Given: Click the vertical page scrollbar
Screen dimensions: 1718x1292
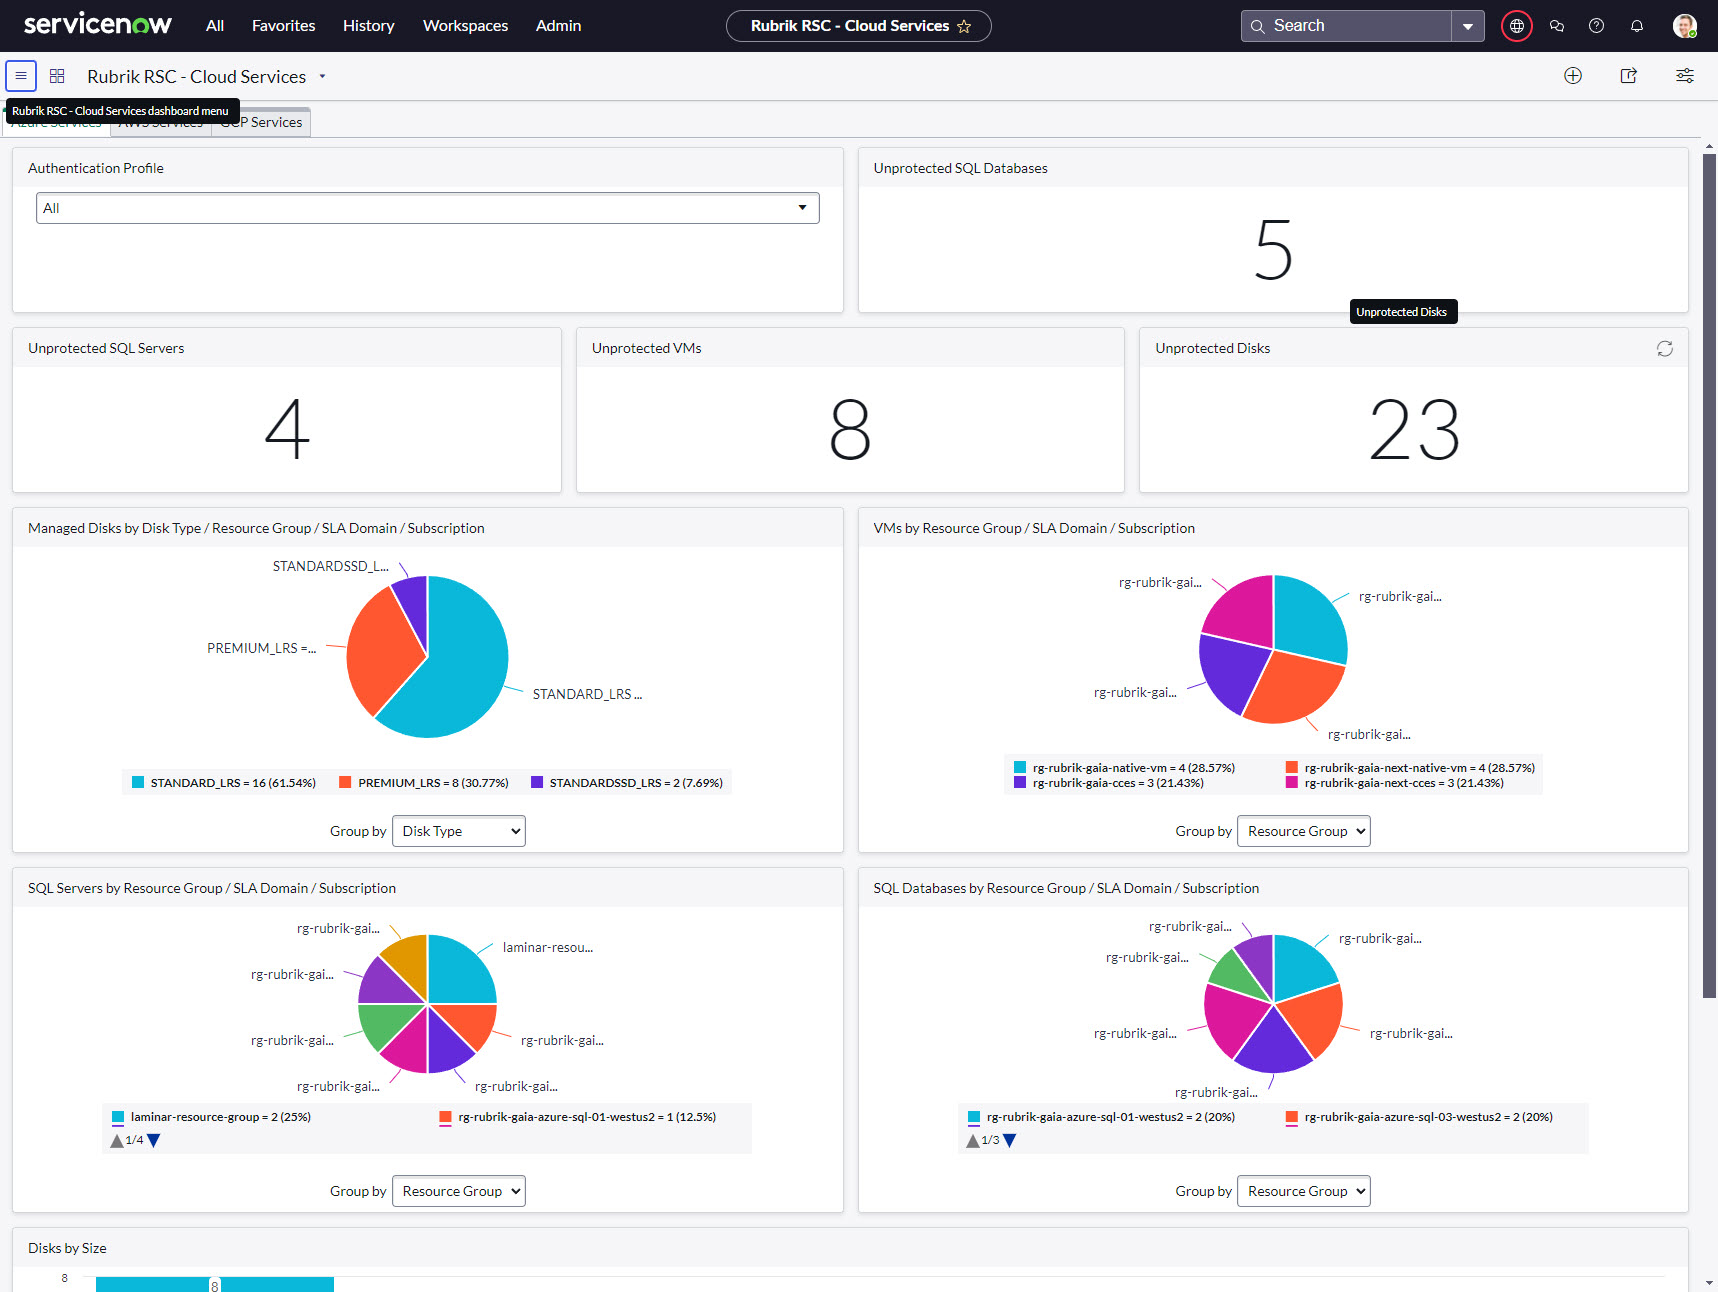Looking at the screenshot, I should [1709, 575].
